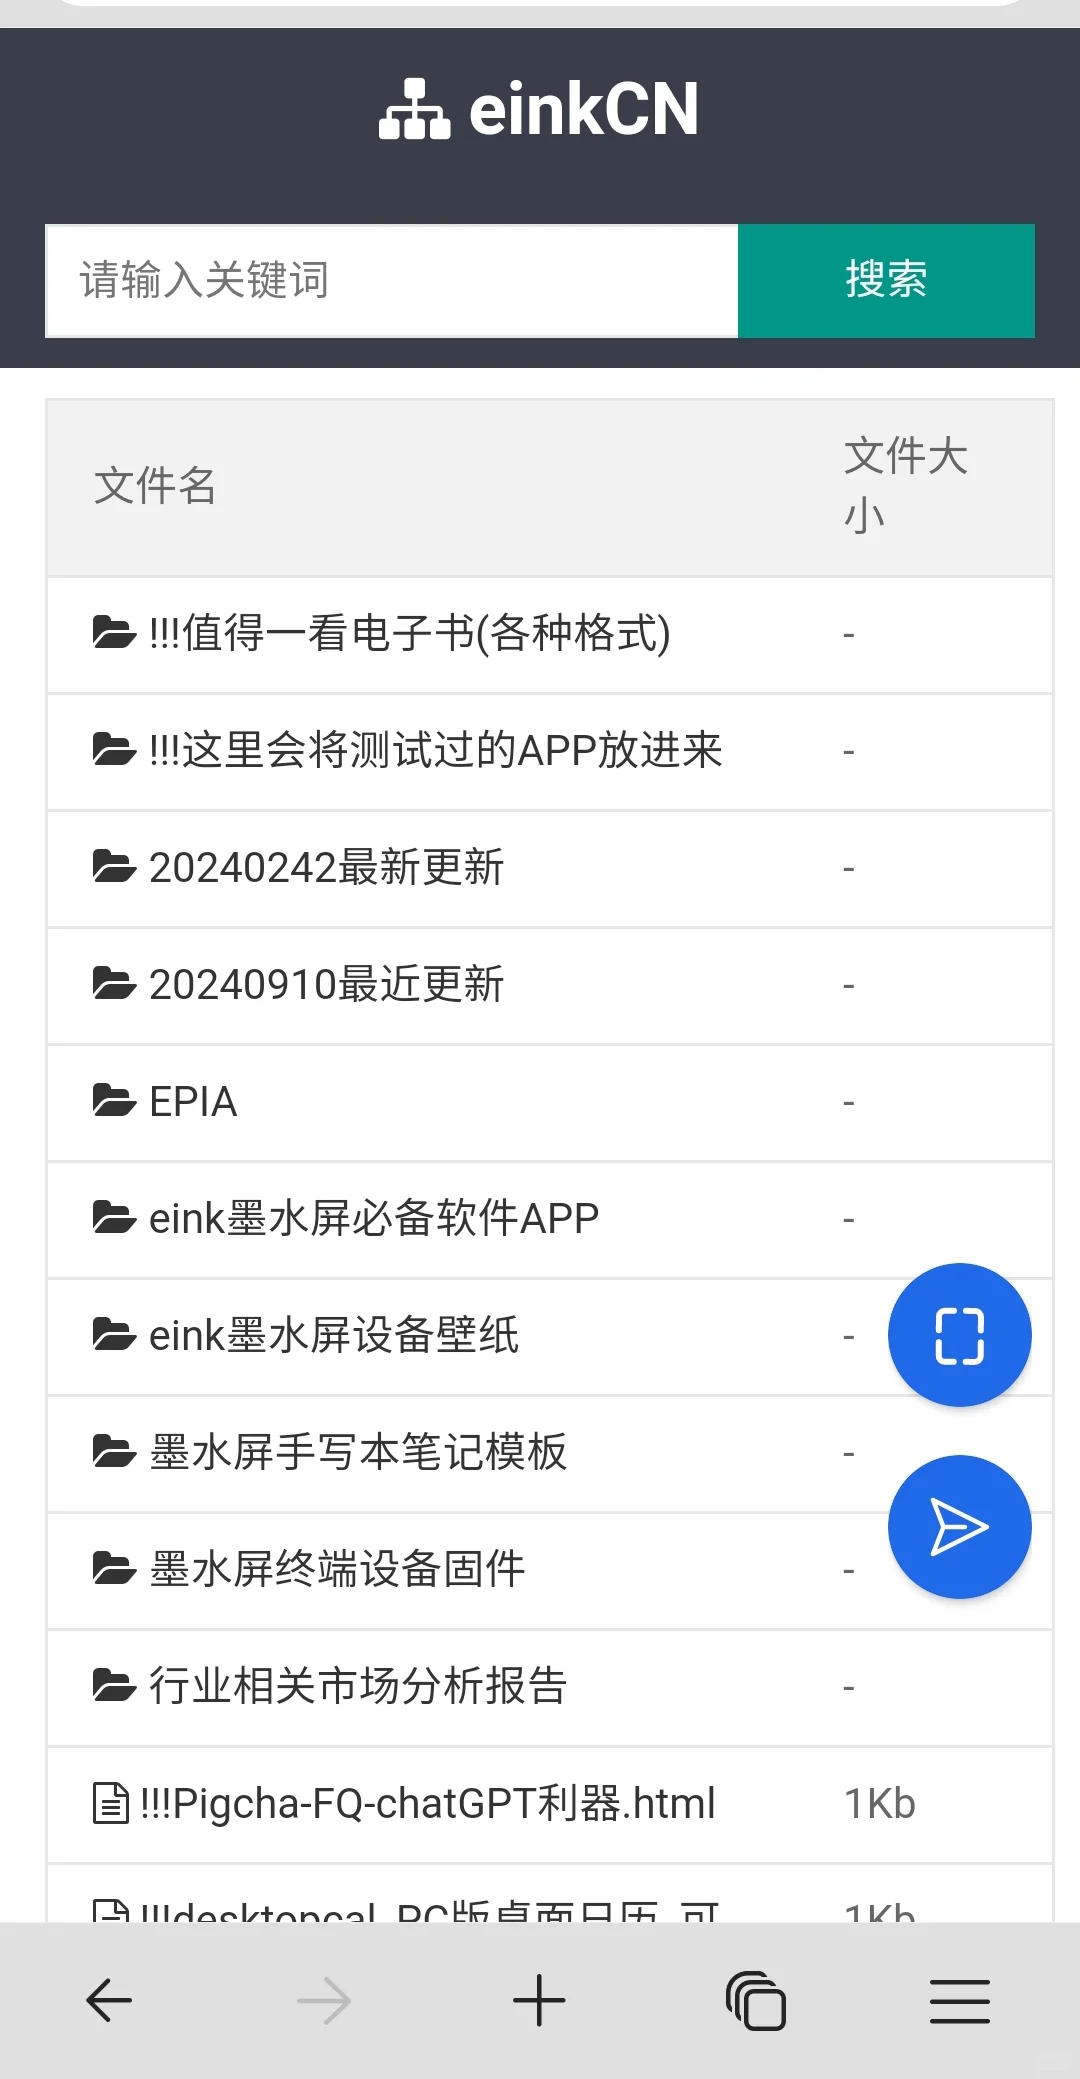Click file icon beside Pigcha-FQ-chatGPT利器.html
The image size is (1080, 2079).
(110, 1804)
